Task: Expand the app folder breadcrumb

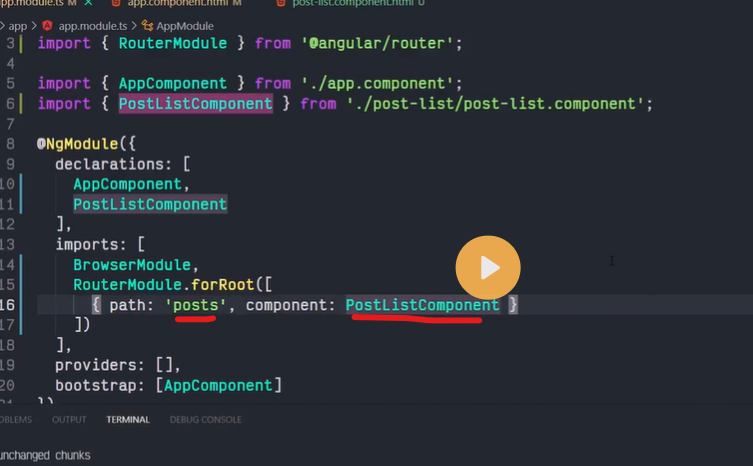Action: tap(18, 25)
